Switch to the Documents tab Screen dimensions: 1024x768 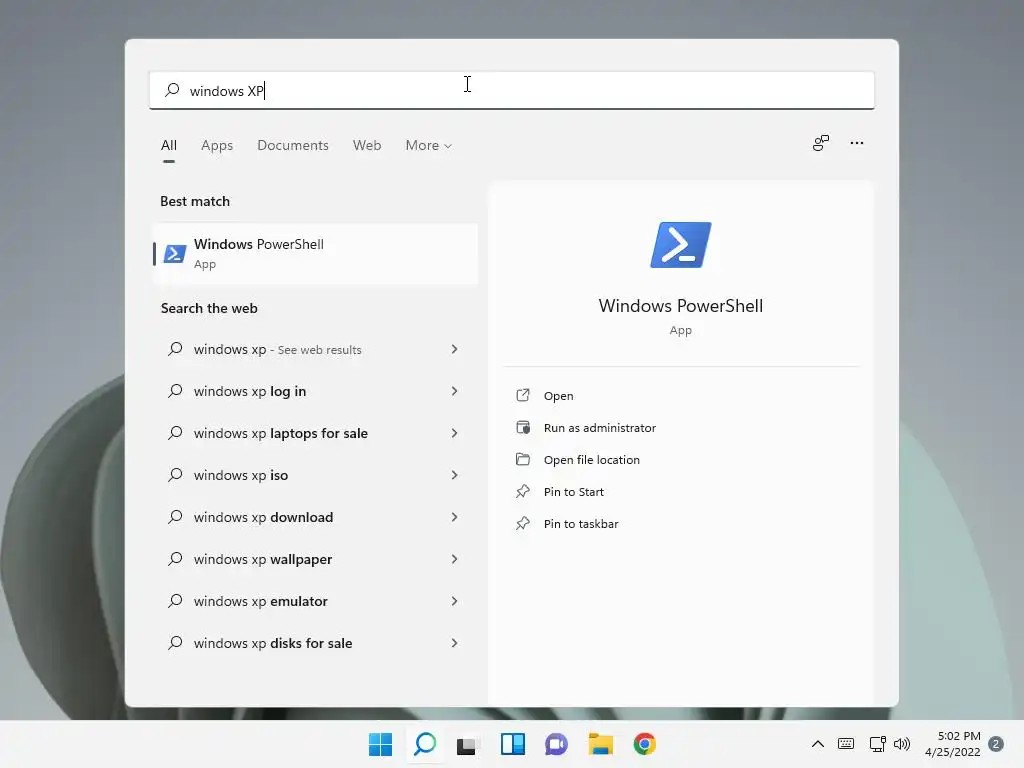(293, 145)
